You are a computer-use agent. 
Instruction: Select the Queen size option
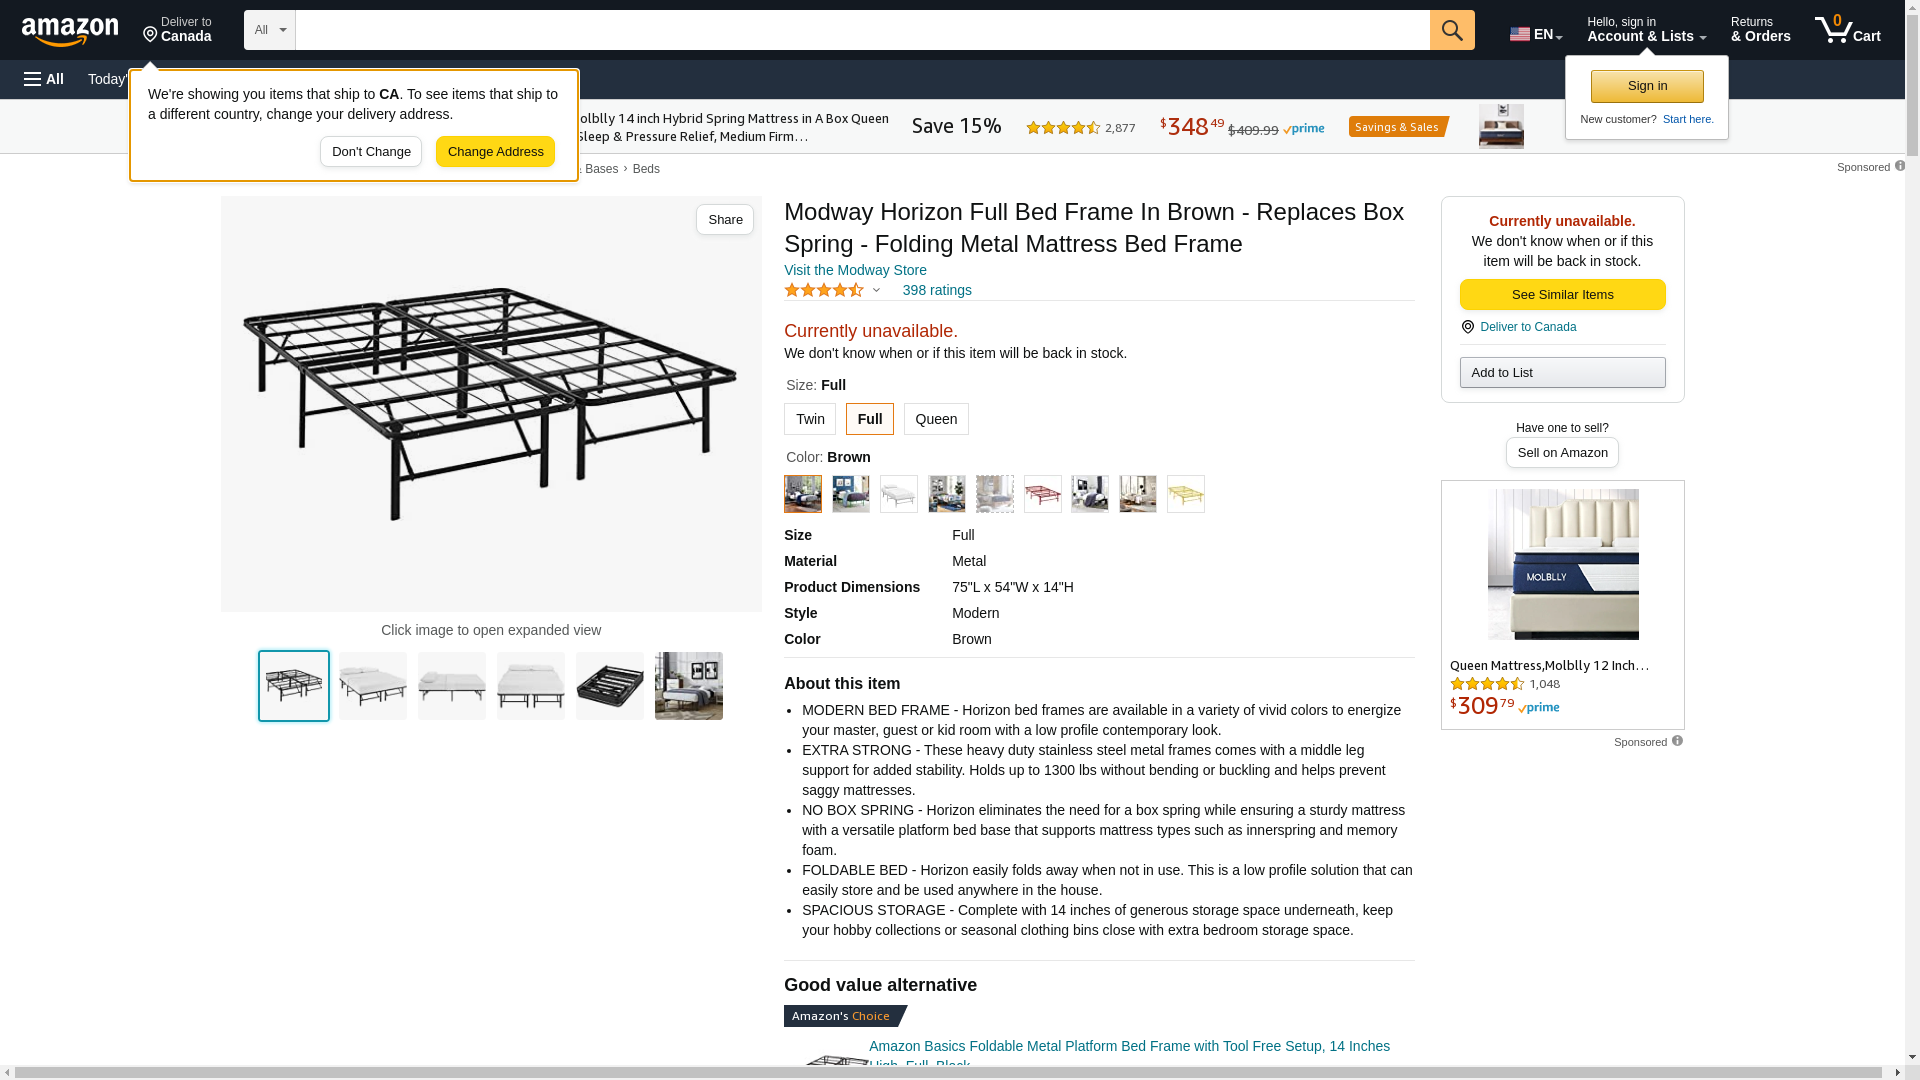(x=936, y=419)
